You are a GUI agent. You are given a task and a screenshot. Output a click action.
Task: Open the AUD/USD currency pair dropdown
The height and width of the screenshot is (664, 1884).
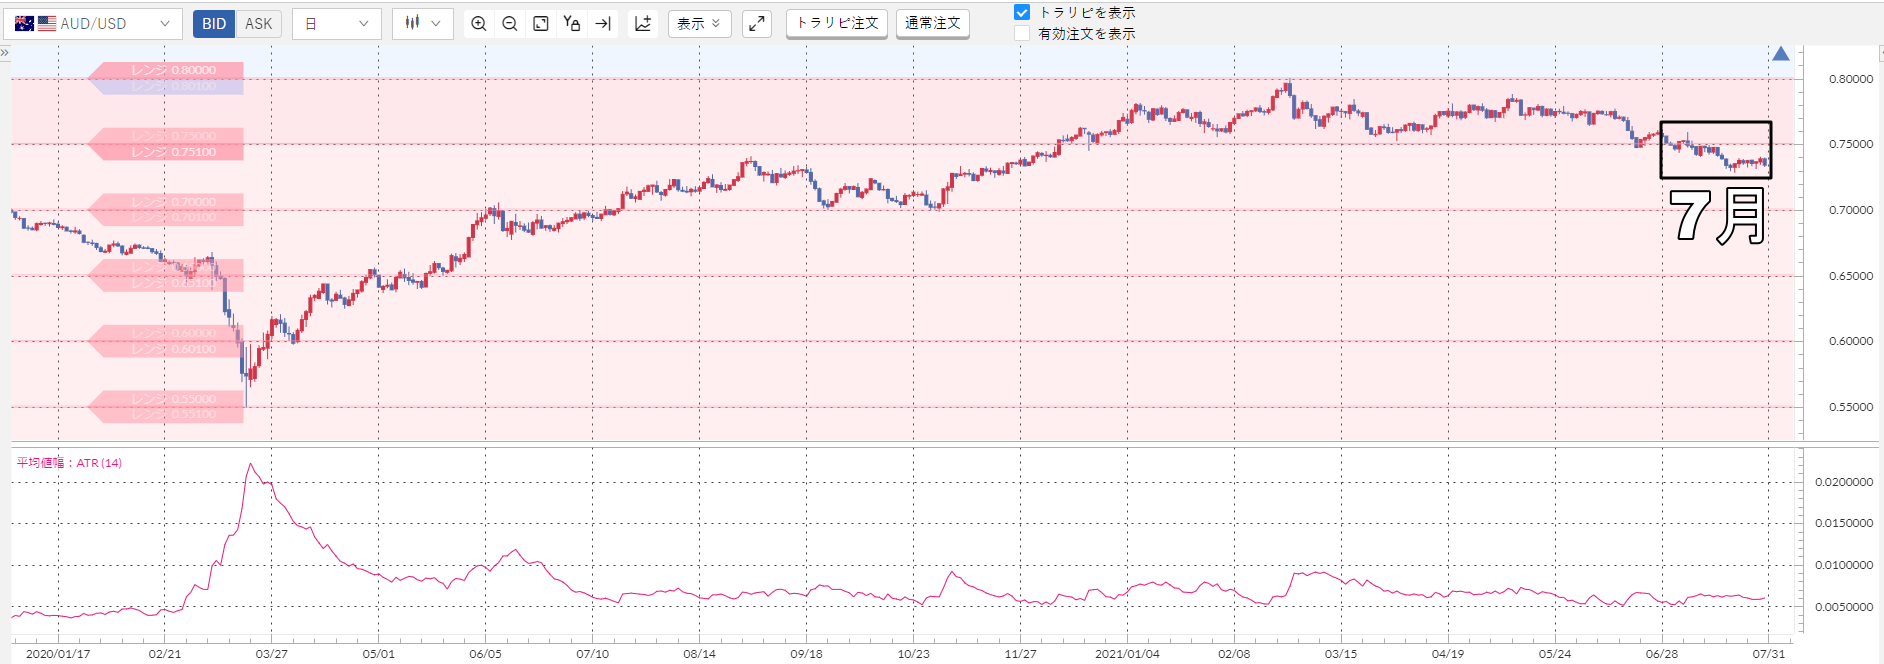pyautogui.click(x=92, y=24)
